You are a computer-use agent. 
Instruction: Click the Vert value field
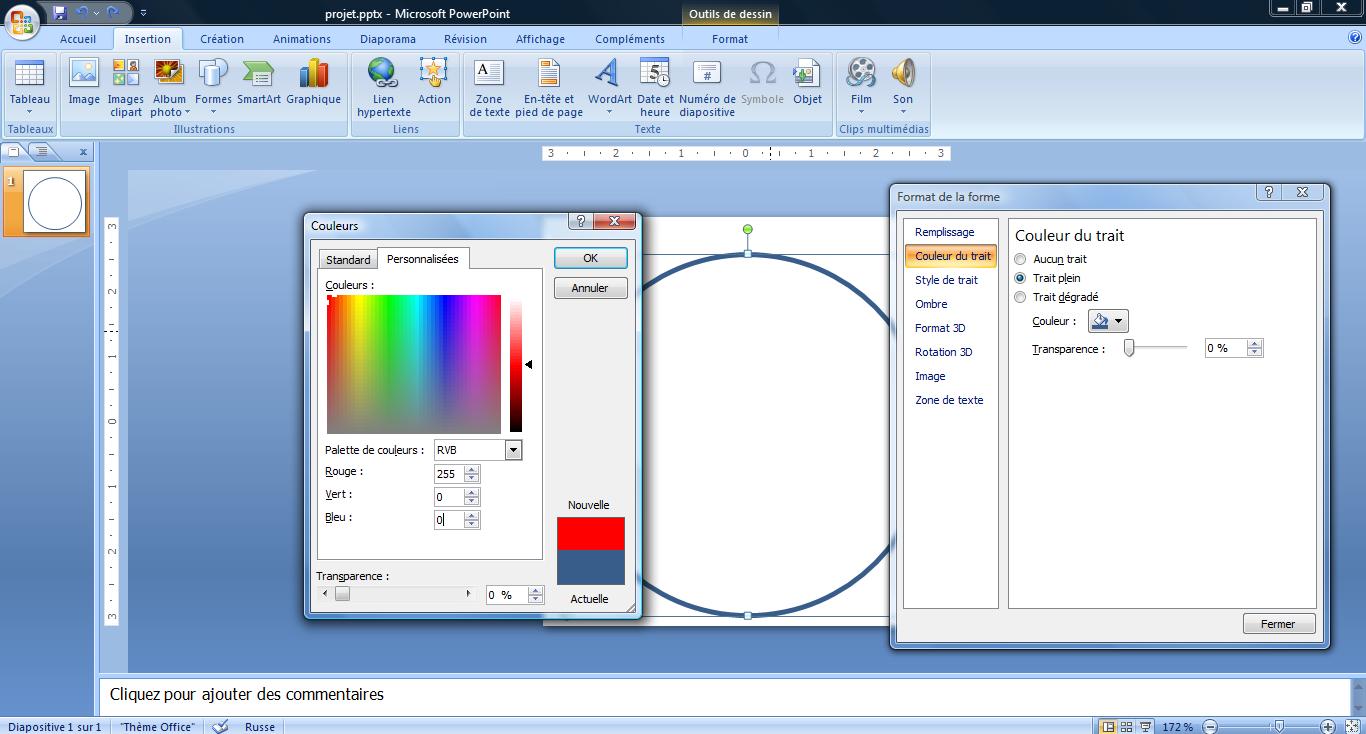tap(449, 497)
